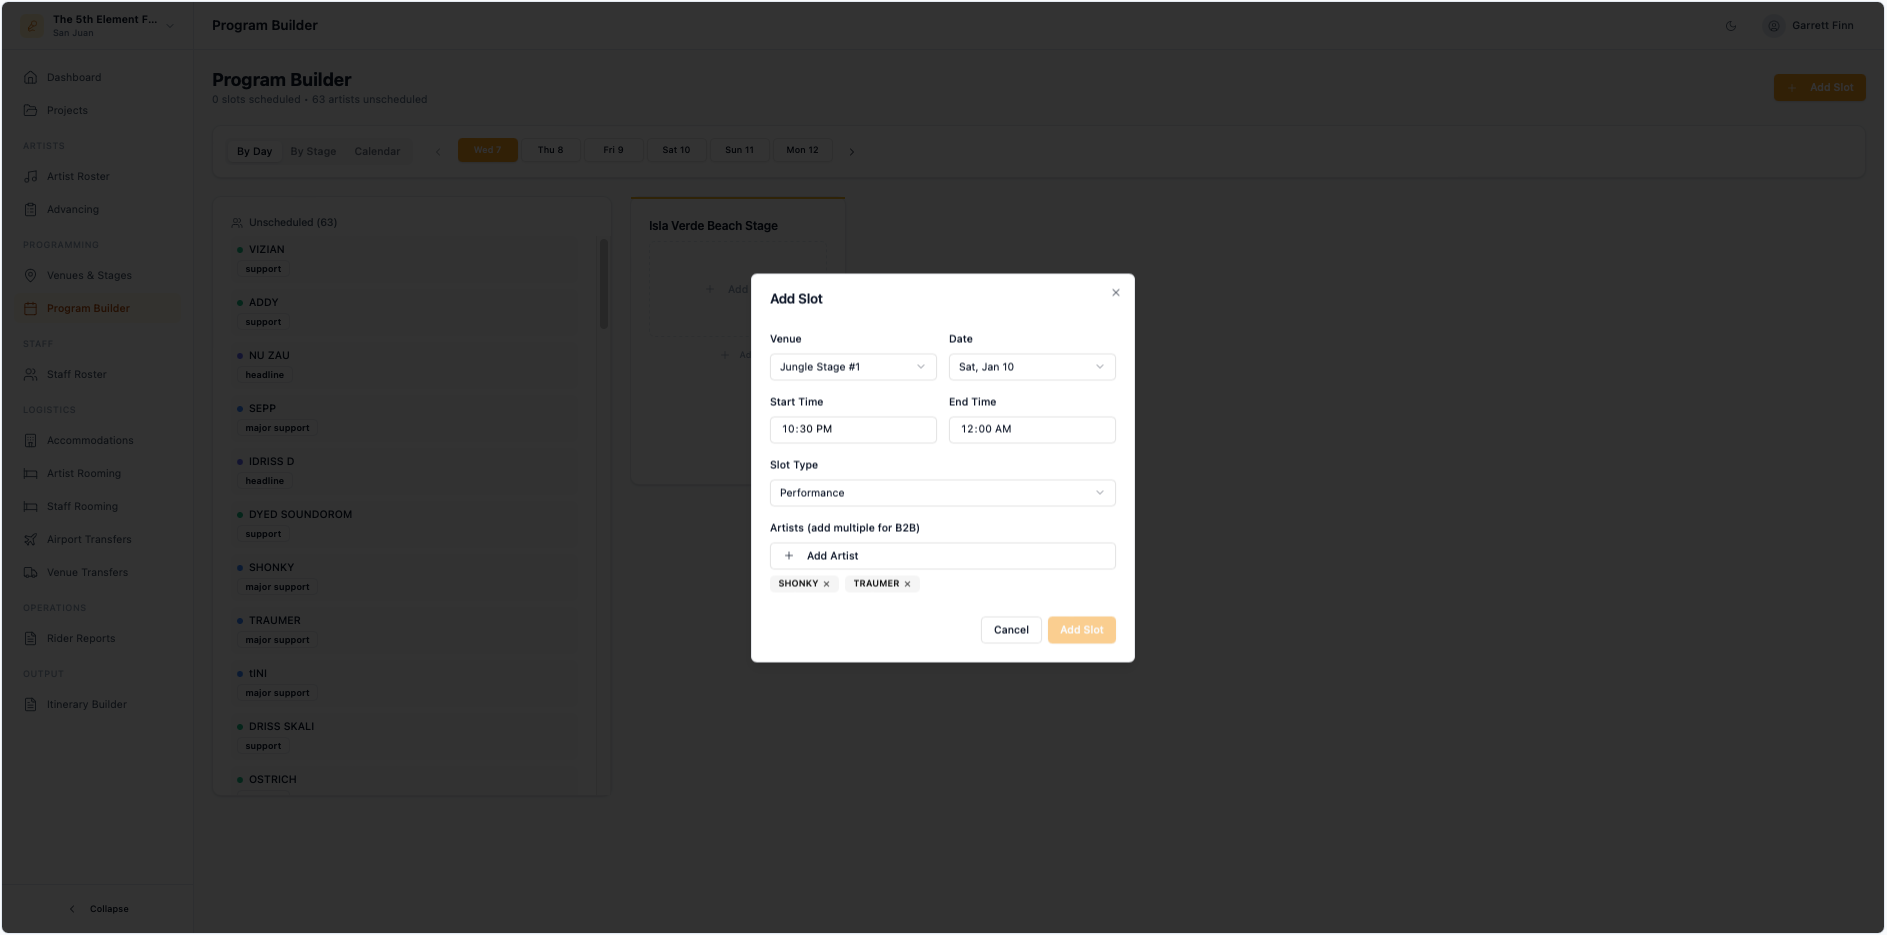Remove TRAUMER artist chip from slot
Image resolution: width=1887 pixels, height=935 pixels.
(907, 584)
